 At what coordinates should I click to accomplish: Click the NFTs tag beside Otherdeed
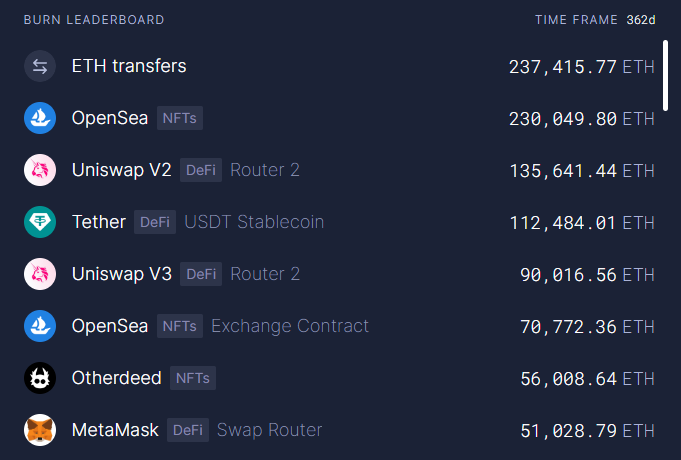192,378
